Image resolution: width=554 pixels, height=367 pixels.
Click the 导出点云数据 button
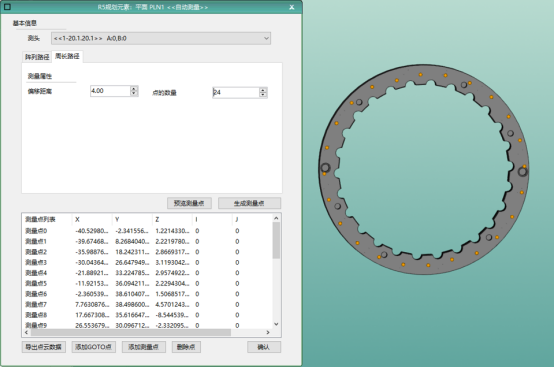[44, 347]
